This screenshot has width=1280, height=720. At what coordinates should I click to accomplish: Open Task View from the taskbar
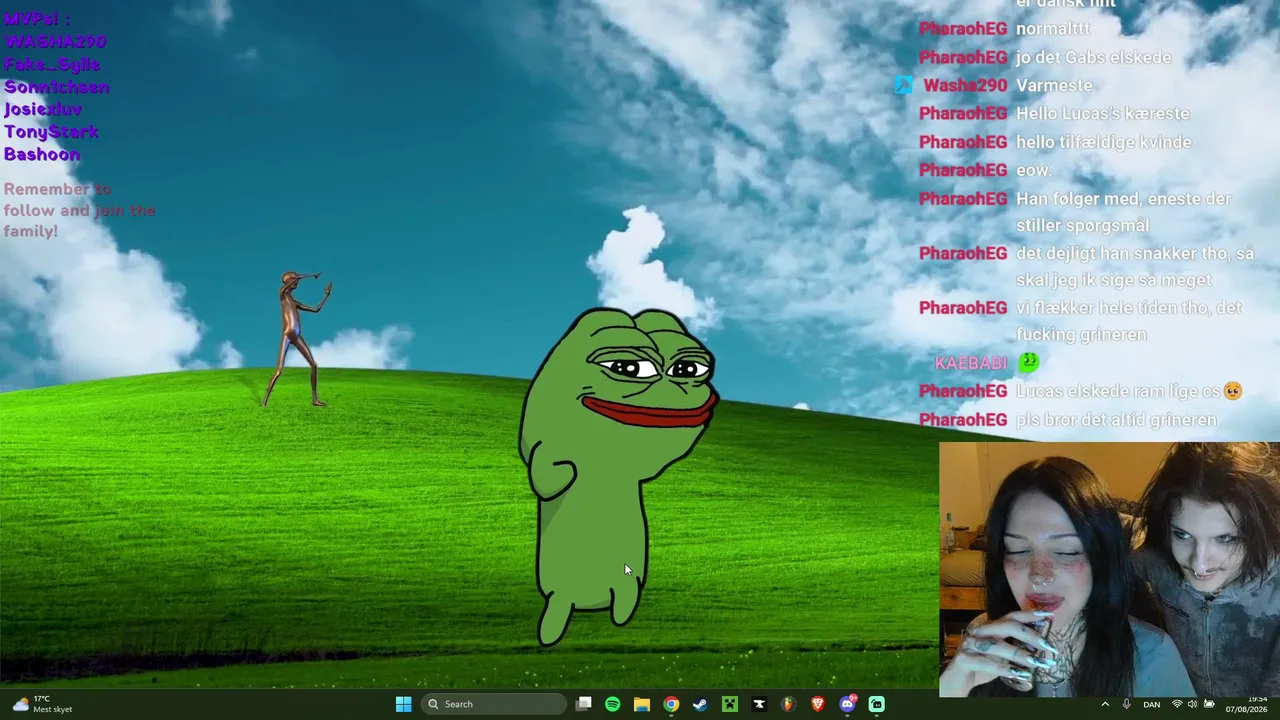point(584,704)
